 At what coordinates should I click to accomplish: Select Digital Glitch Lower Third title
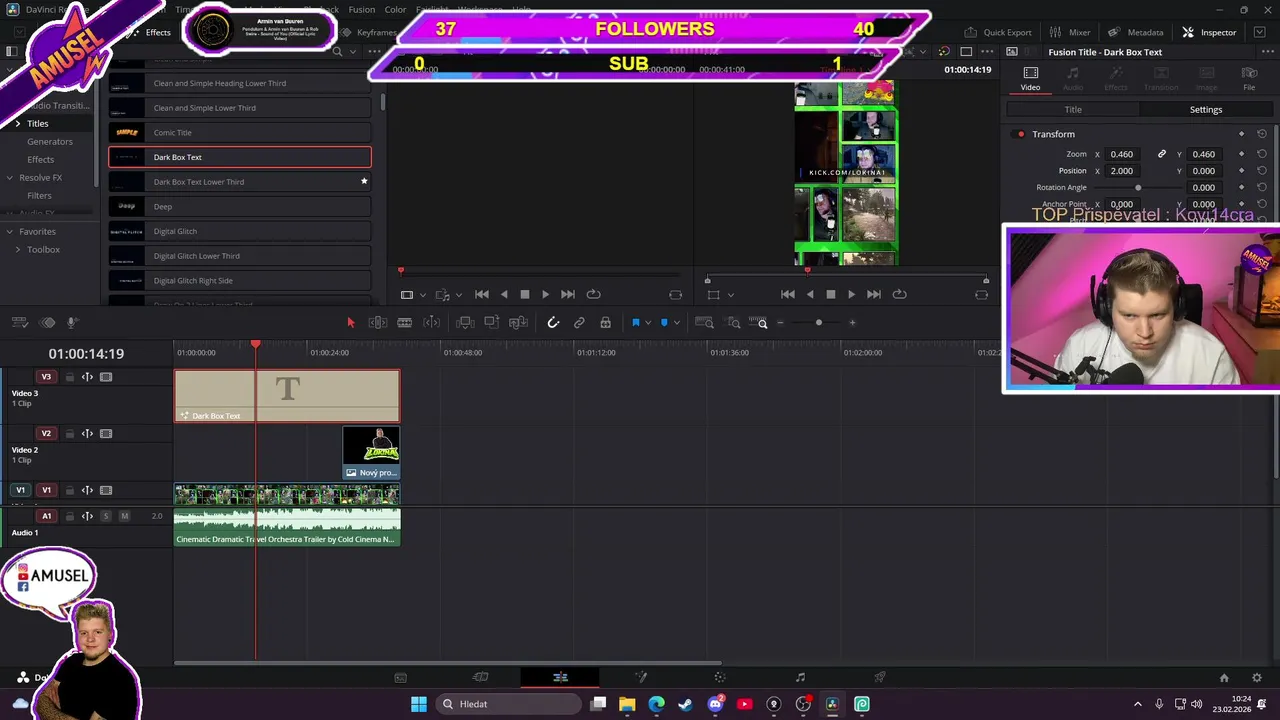[x=239, y=255]
